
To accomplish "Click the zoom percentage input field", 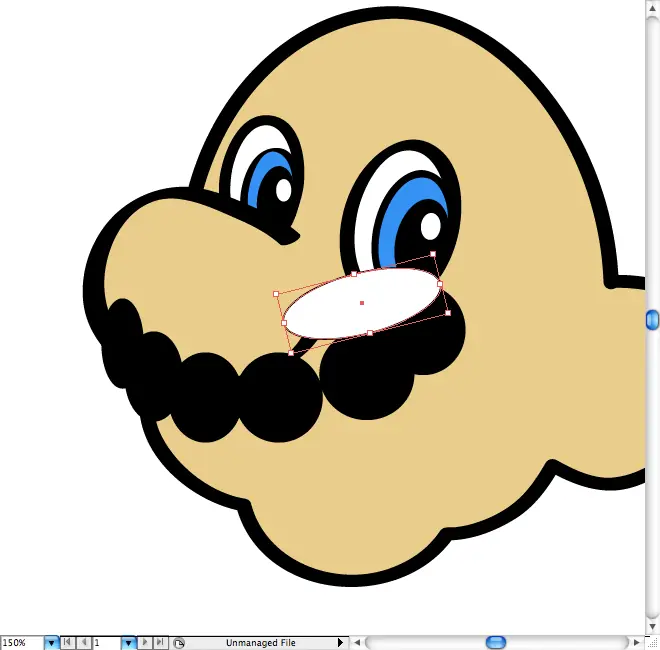I will [x=21, y=643].
